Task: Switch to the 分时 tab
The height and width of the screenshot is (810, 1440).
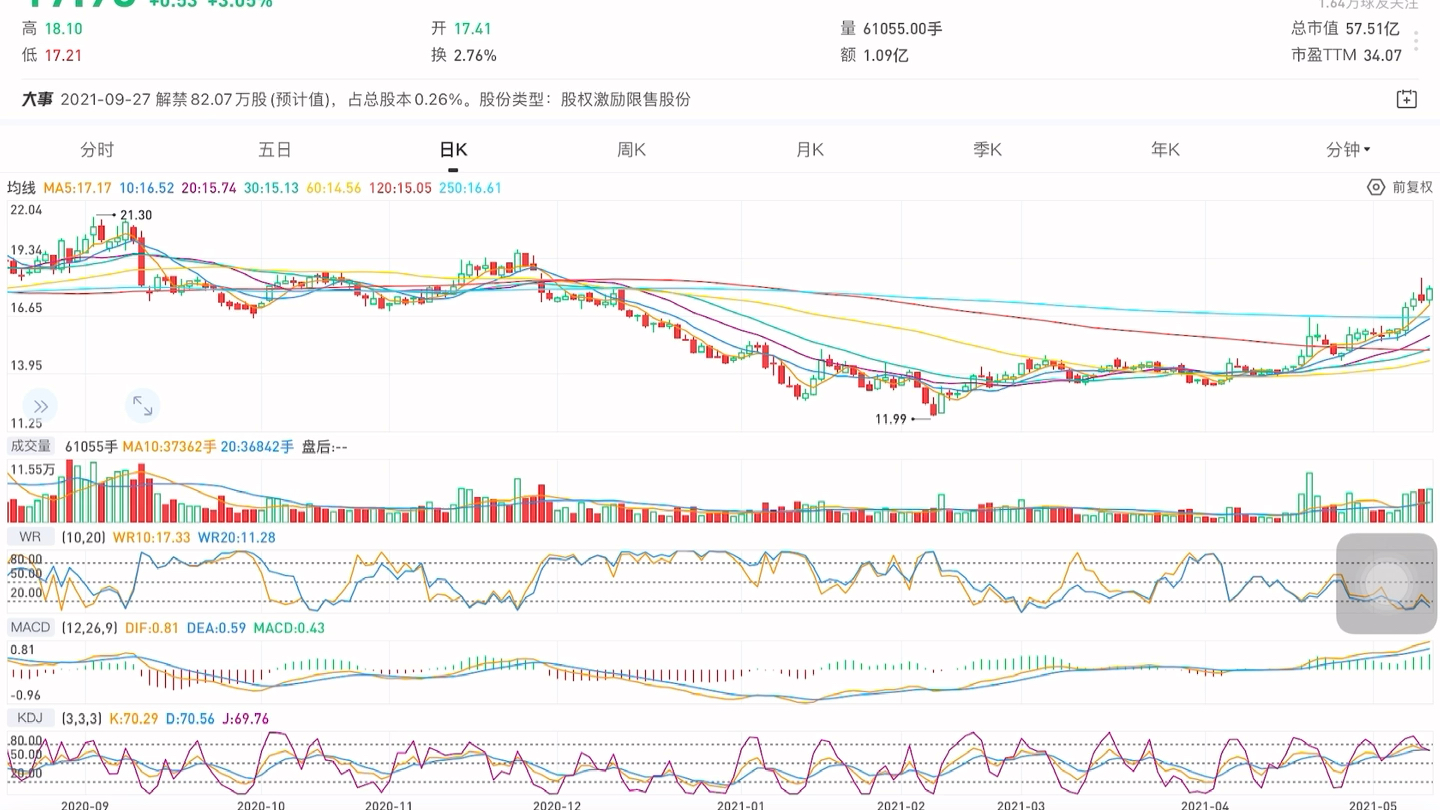Action: (x=97, y=150)
